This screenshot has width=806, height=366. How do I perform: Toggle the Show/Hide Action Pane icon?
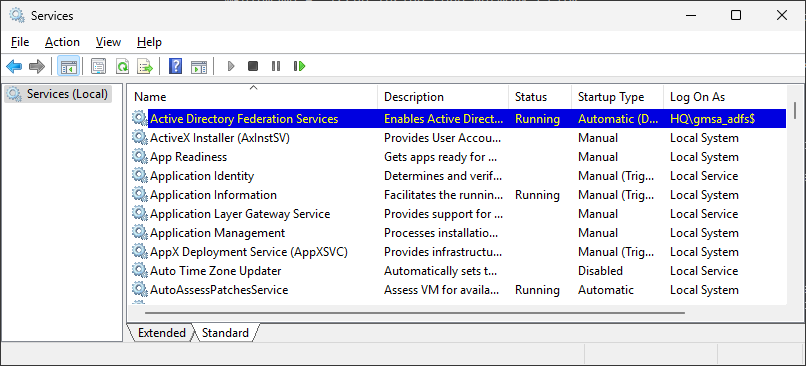pos(199,66)
